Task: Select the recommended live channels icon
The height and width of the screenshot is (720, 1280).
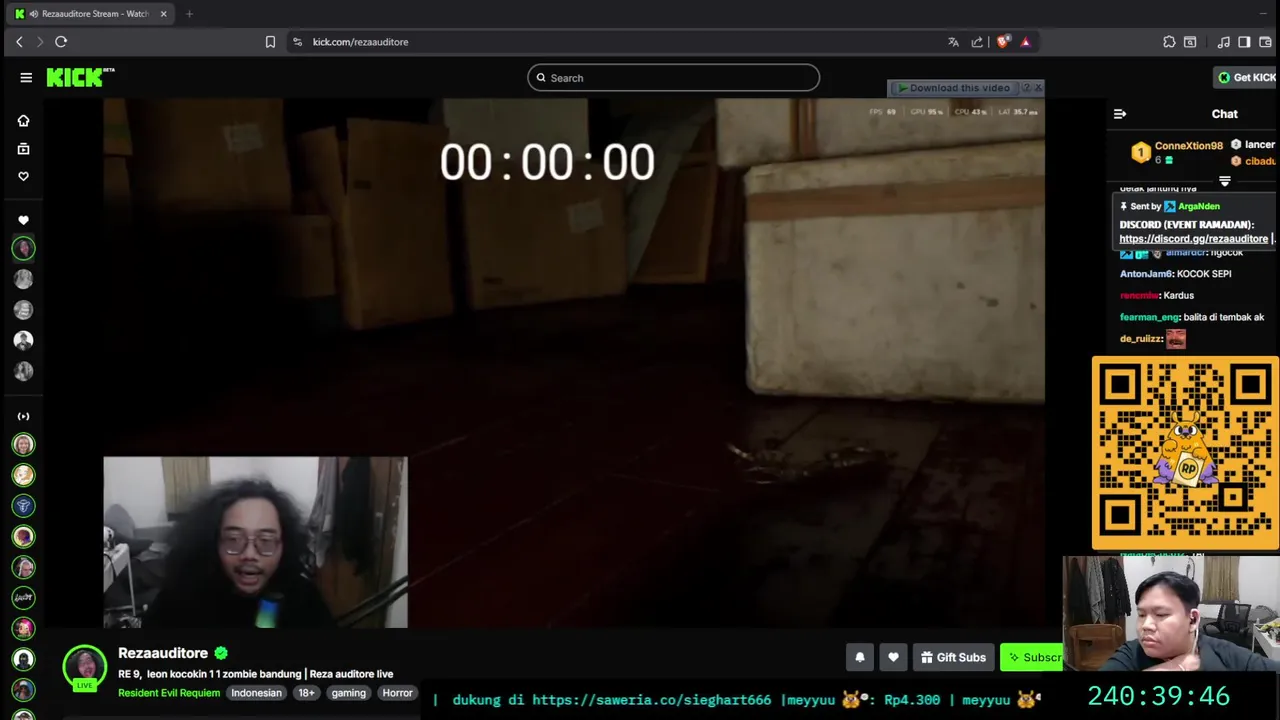Action: tap(23, 416)
